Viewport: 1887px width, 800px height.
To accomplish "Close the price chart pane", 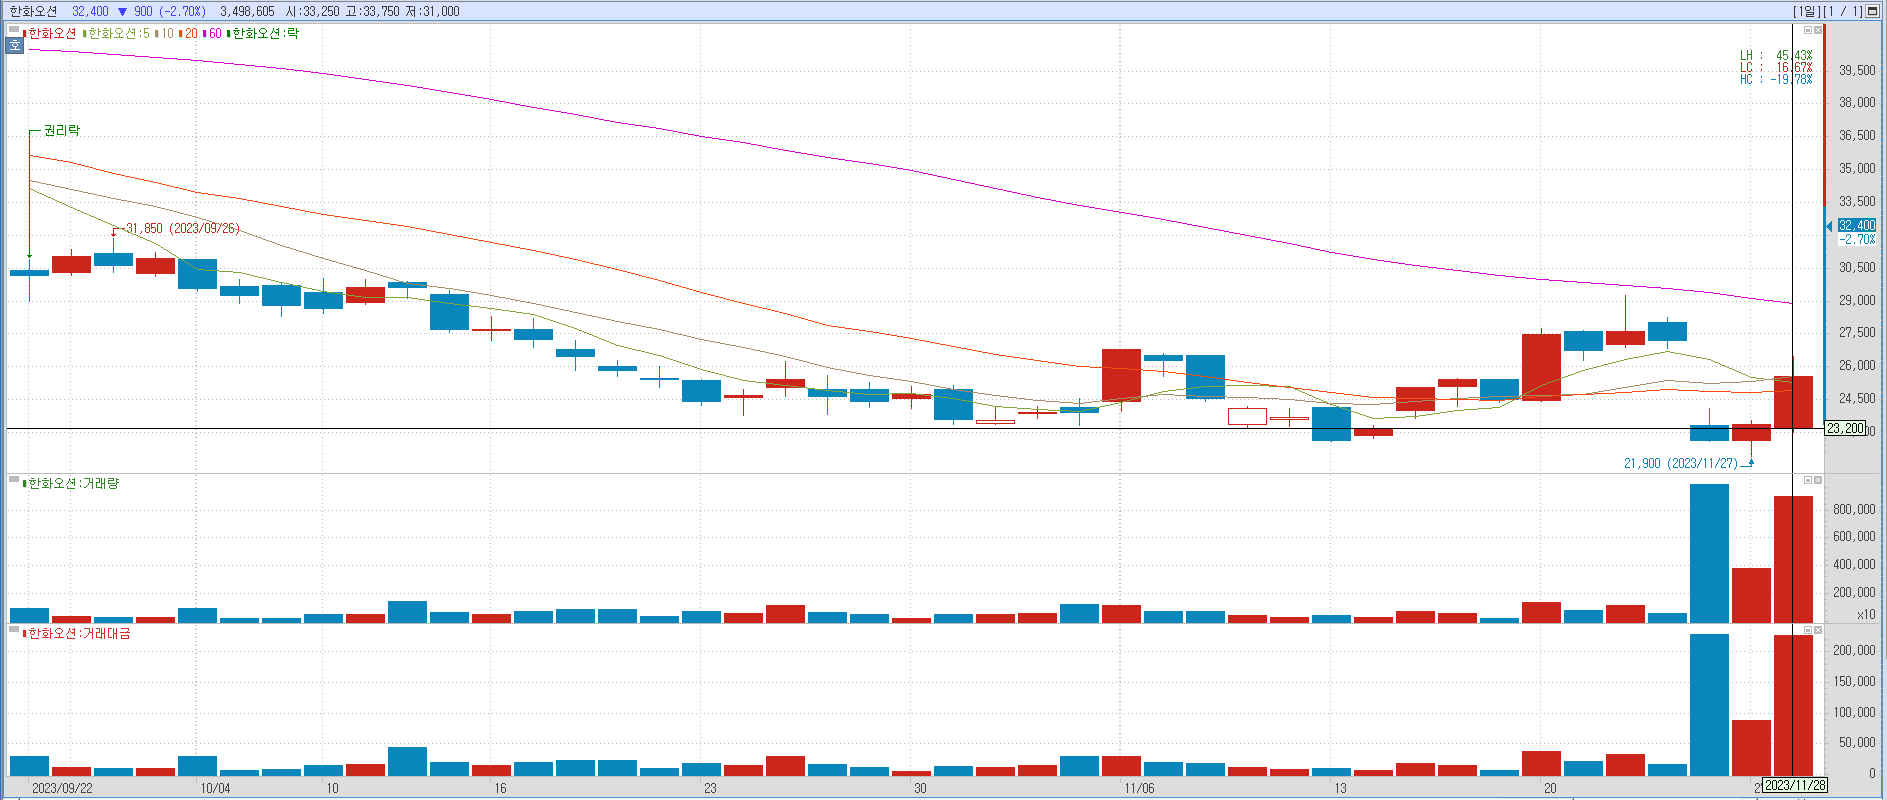I will [1818, 30].
